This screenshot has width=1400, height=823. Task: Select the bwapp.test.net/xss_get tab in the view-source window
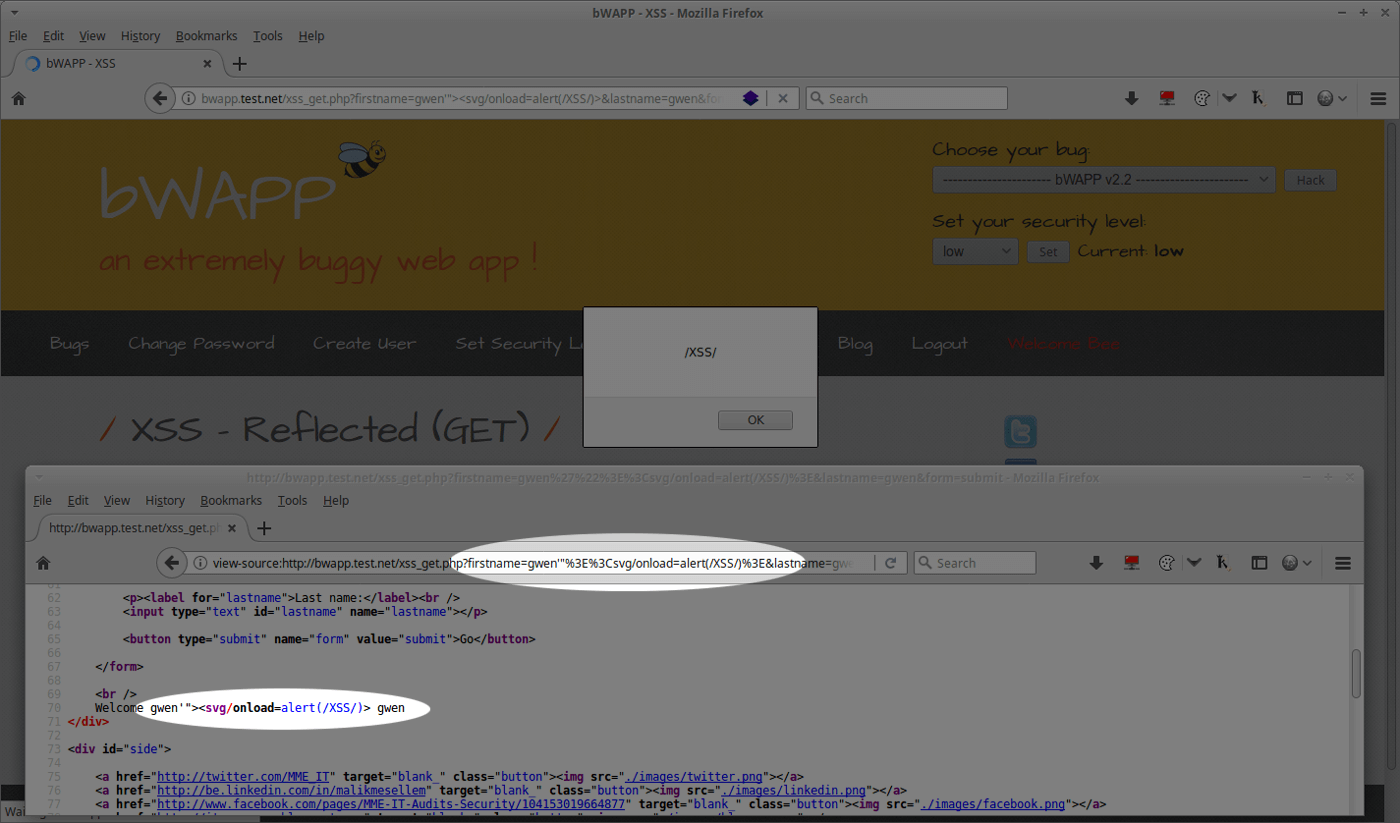135,527
